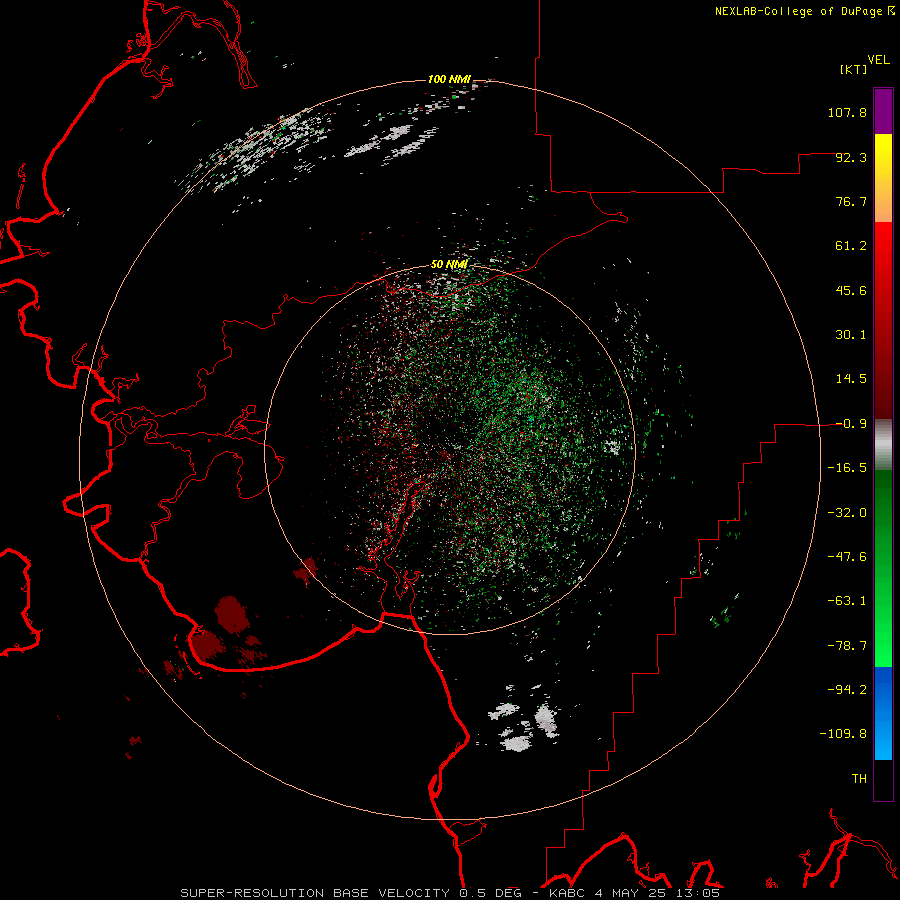Click the -0.9 velocity scale value
This screenshot has height=900, width=900.
[851, 424]
